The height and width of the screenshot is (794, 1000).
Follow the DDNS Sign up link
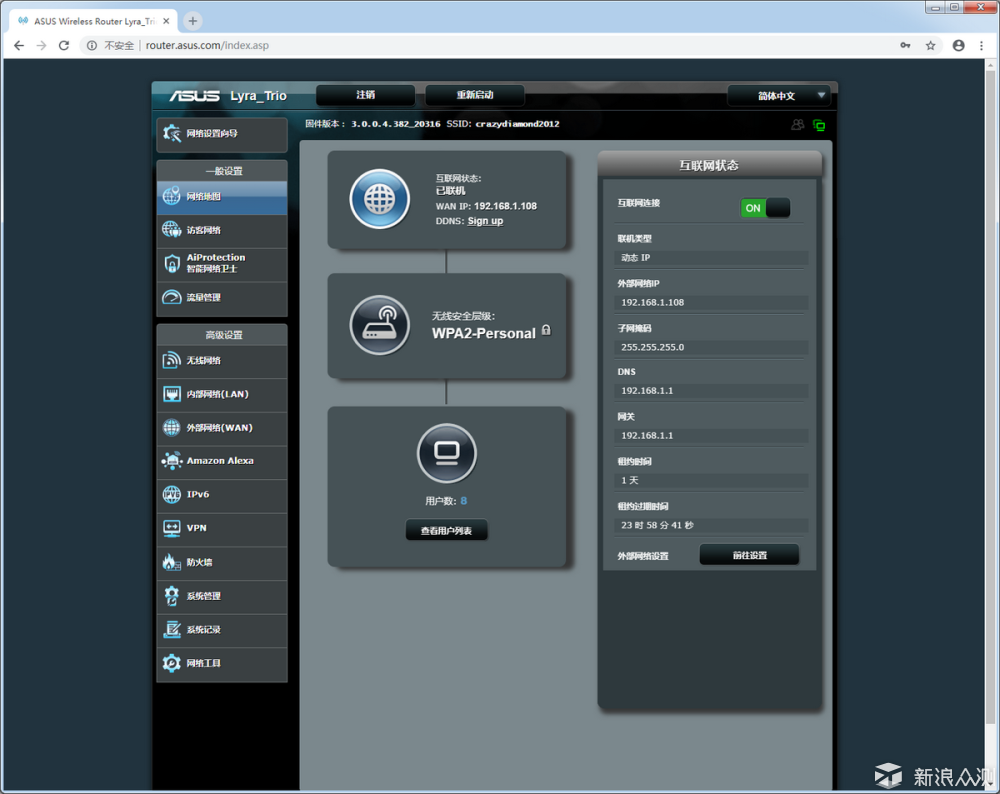485,221
